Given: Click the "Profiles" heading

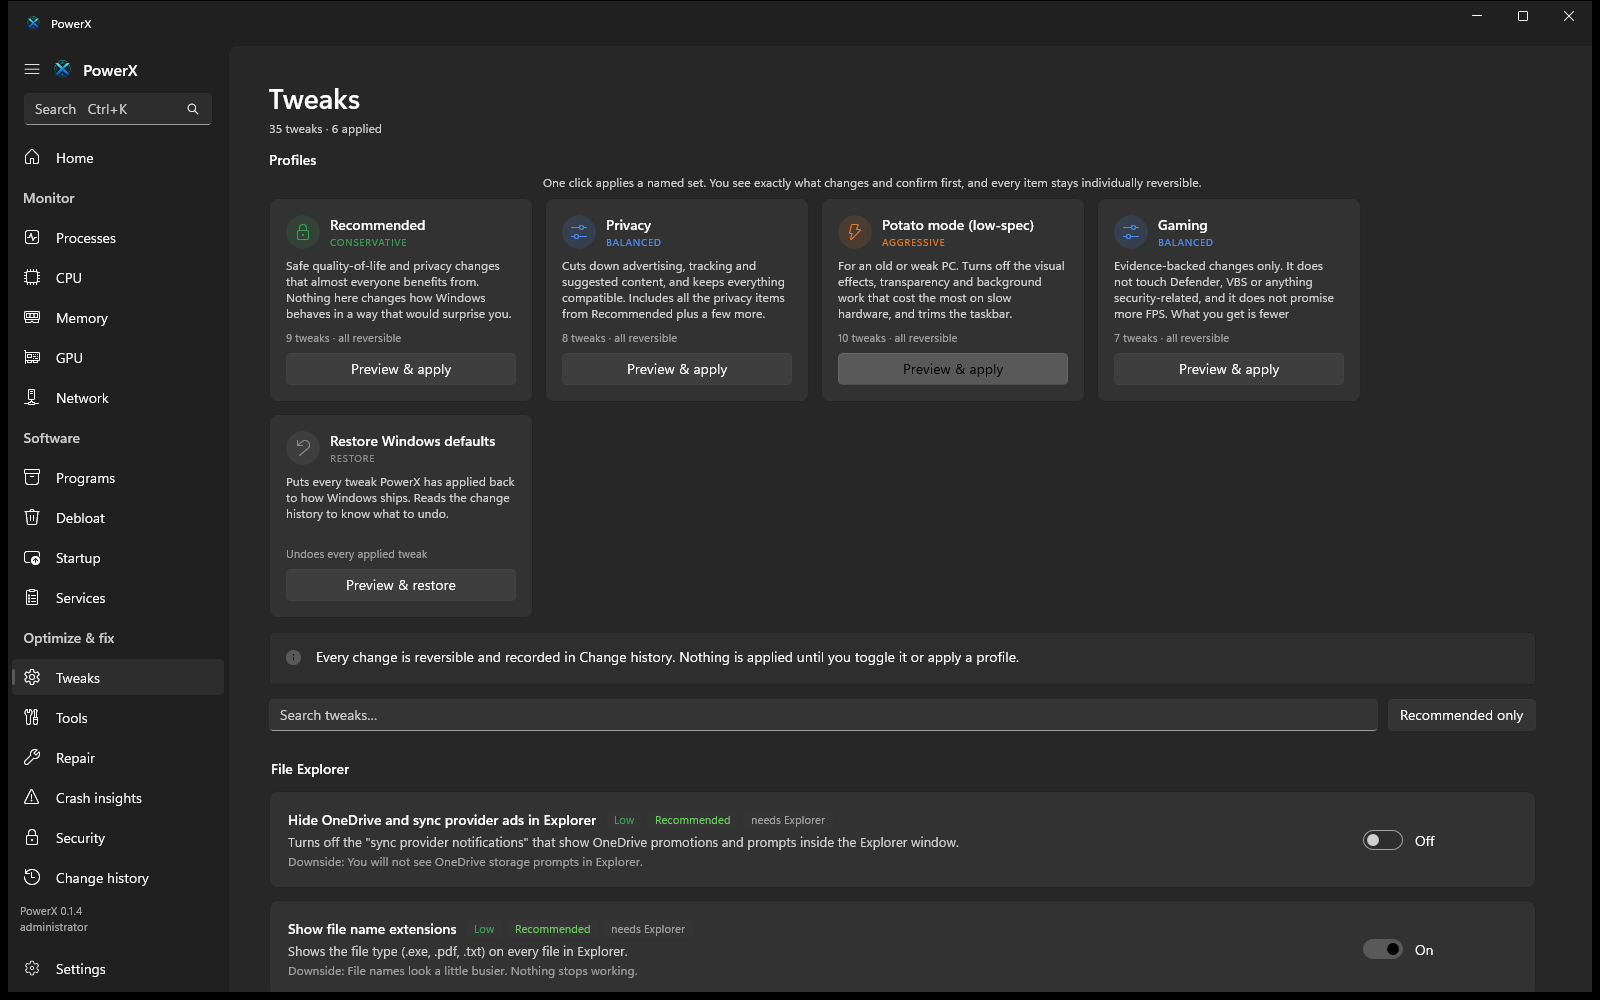Looking at the screenshot, I should (293, 160).
